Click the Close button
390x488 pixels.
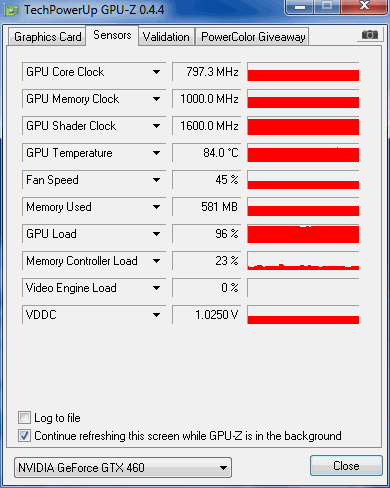(x=346, y=466)
